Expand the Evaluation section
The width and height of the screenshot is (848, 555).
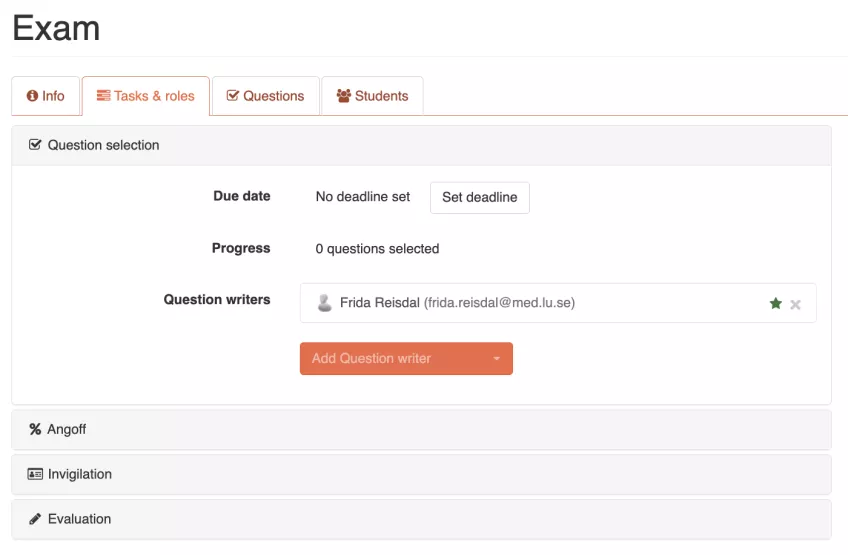(x=421, y=519)
